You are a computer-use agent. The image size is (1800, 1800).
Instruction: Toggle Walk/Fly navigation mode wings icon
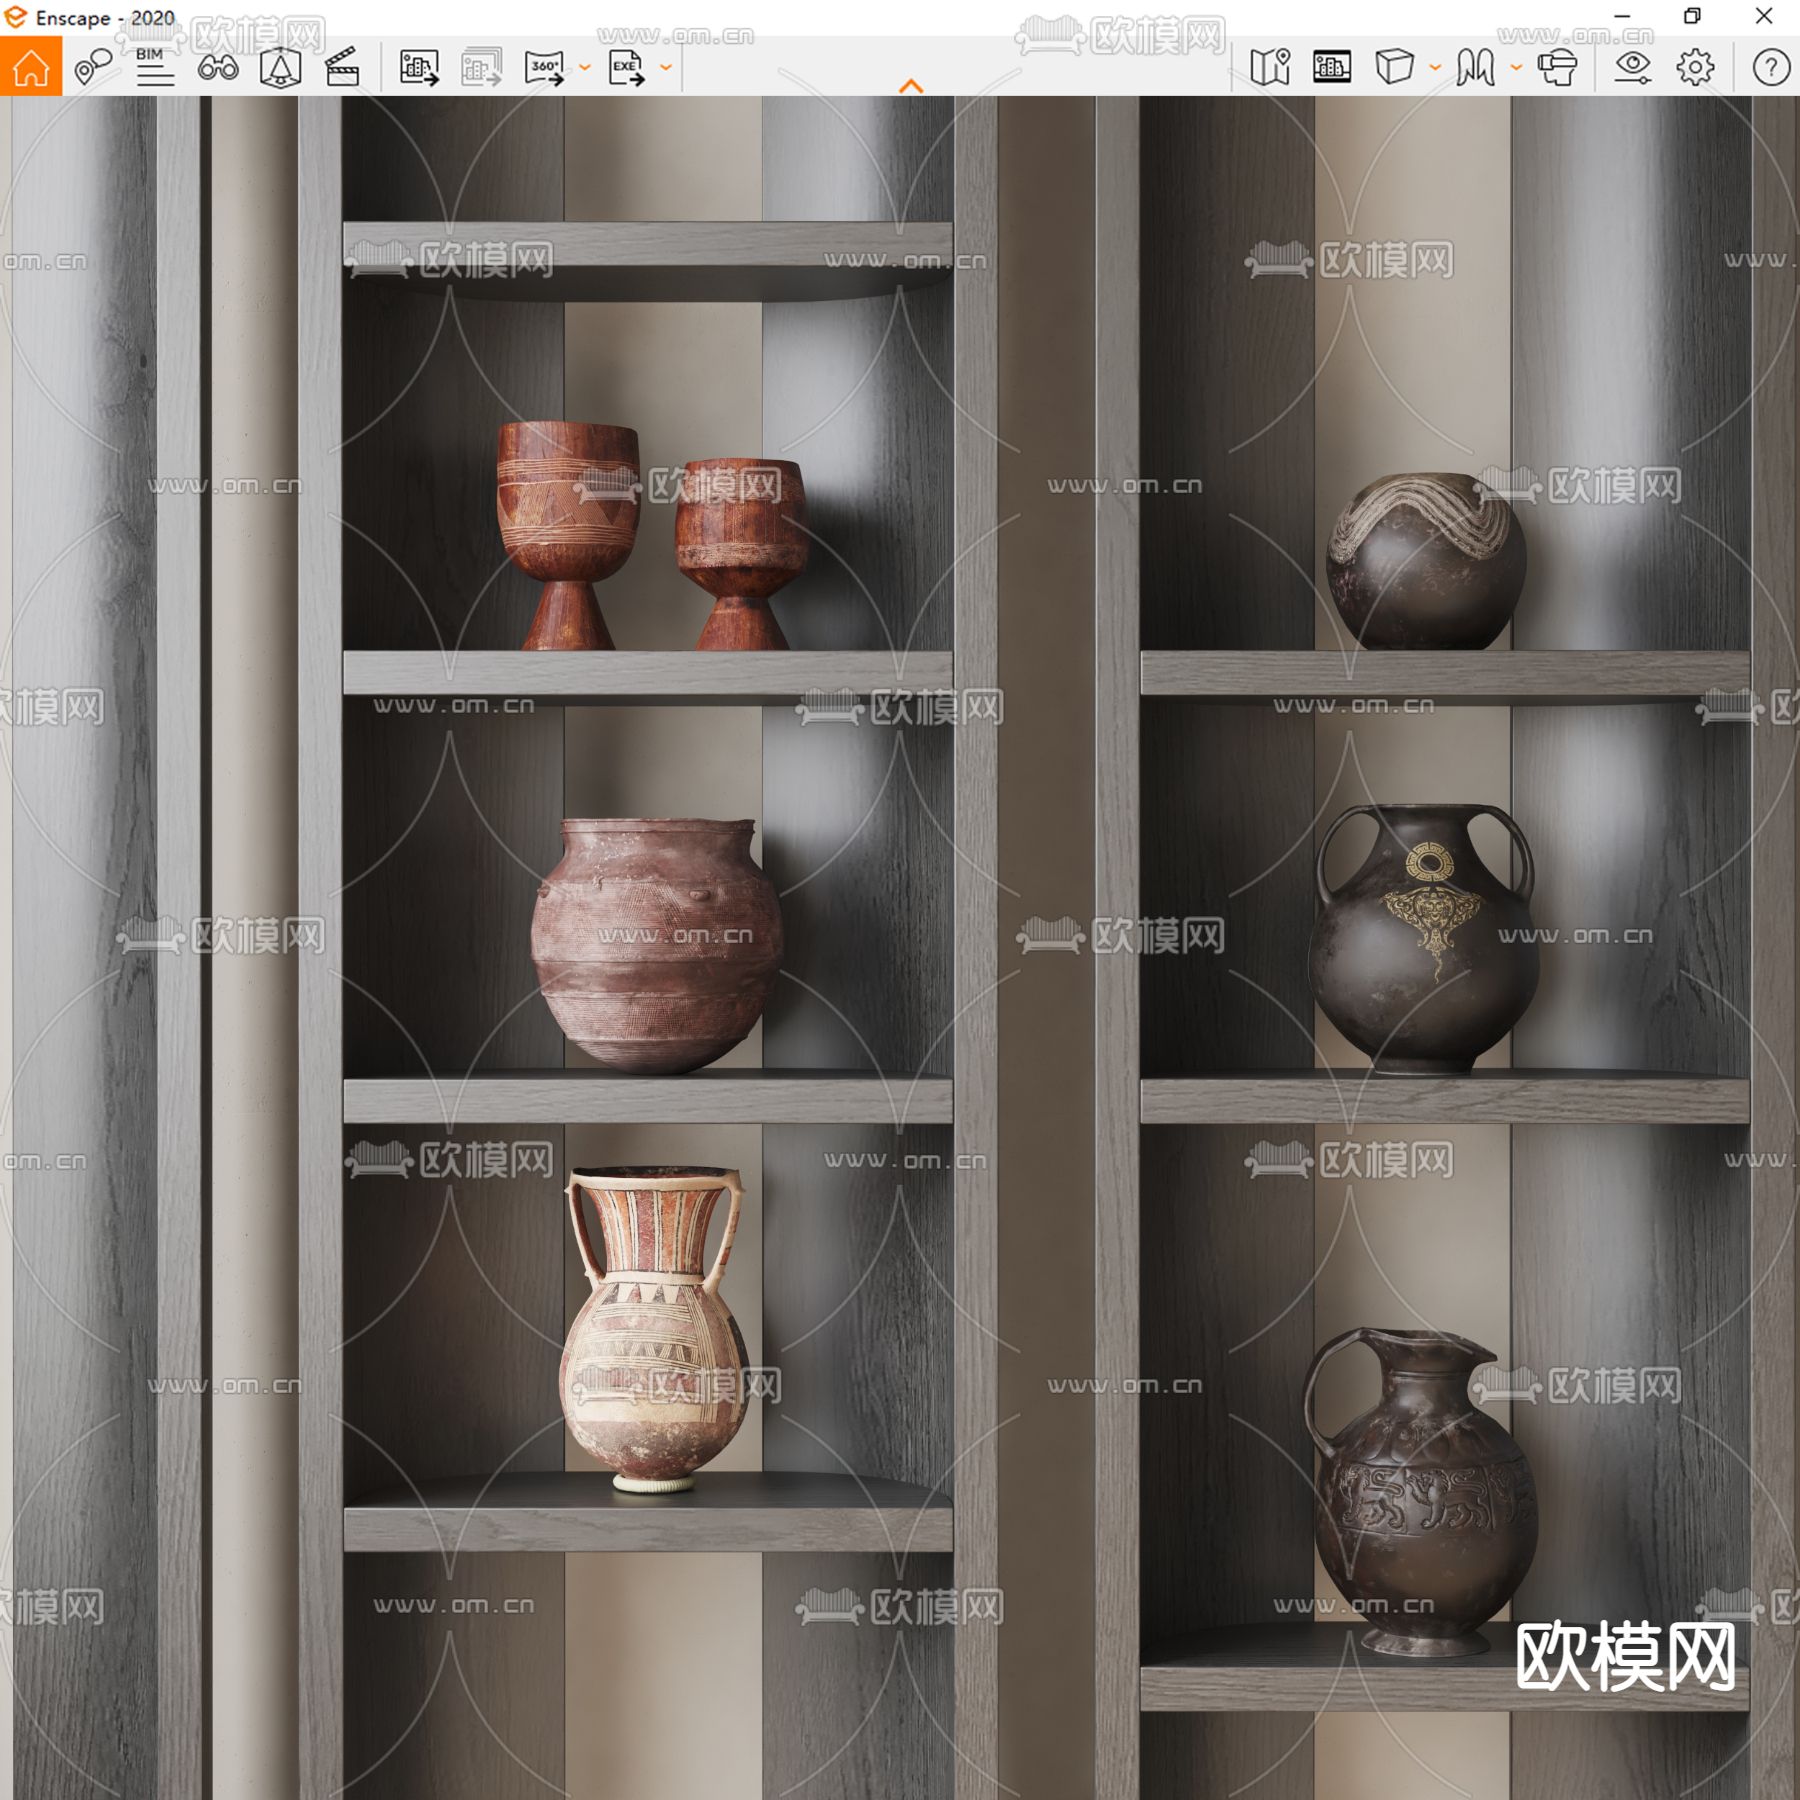tap(1476, 67)
